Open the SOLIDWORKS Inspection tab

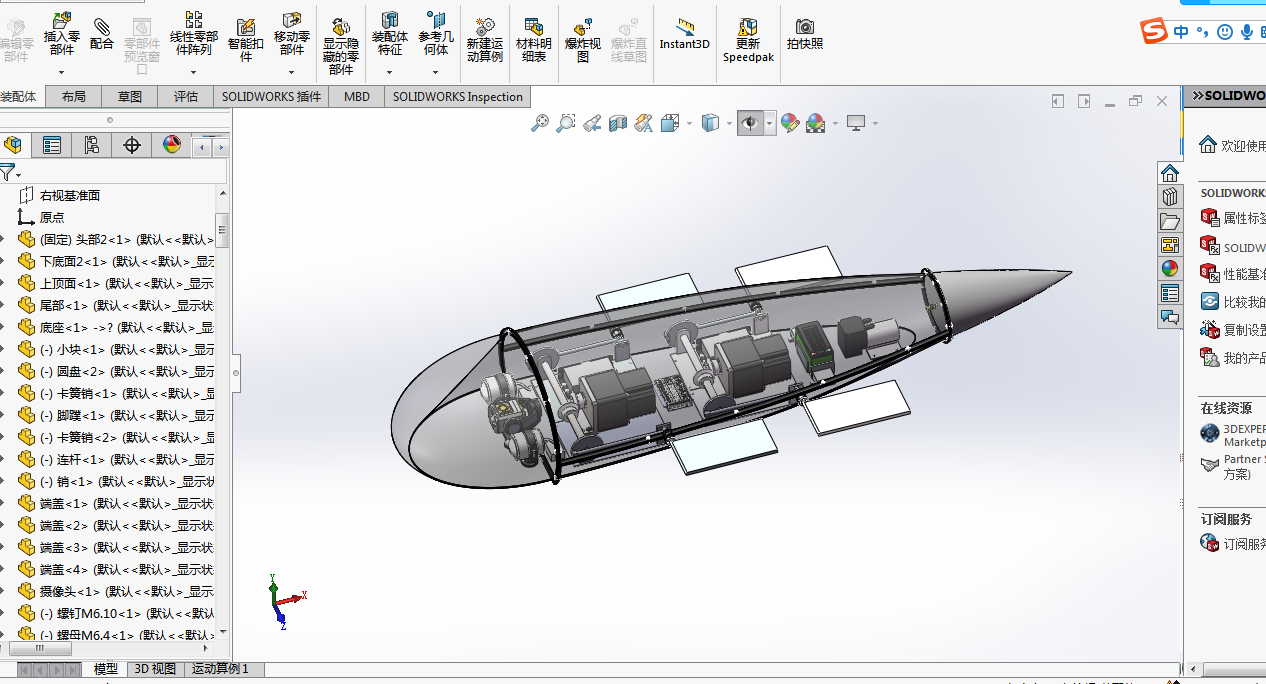point(458,97)
